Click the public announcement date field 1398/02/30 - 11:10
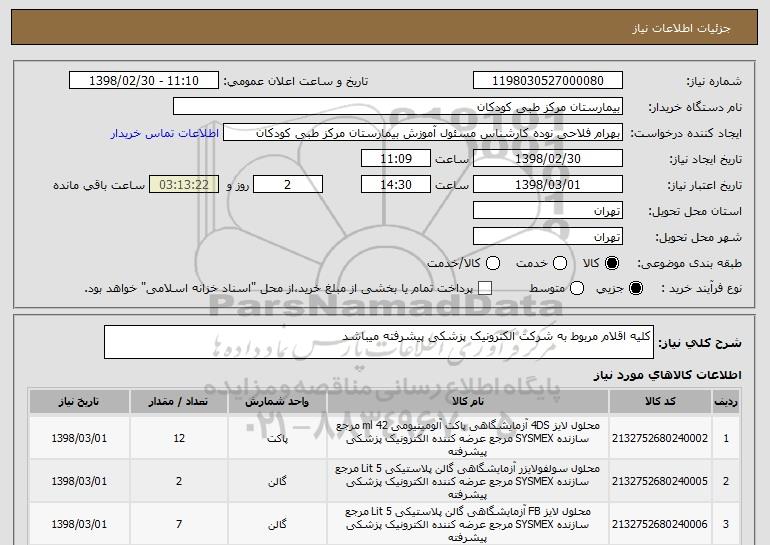This screenshot has height=545, width=770. pyautogui.click(x=144, y=81)
